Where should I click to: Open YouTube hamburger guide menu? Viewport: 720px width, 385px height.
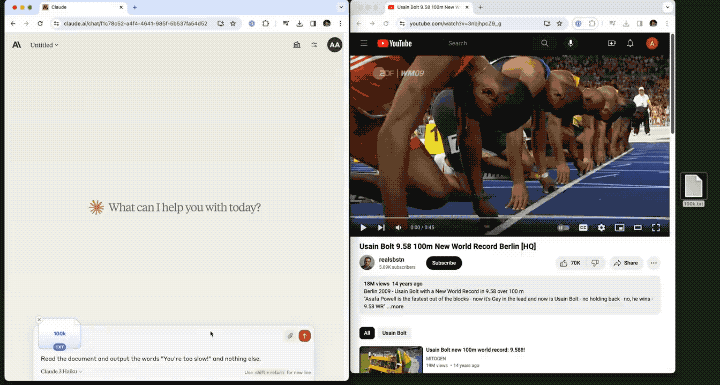tap(364, 43)
